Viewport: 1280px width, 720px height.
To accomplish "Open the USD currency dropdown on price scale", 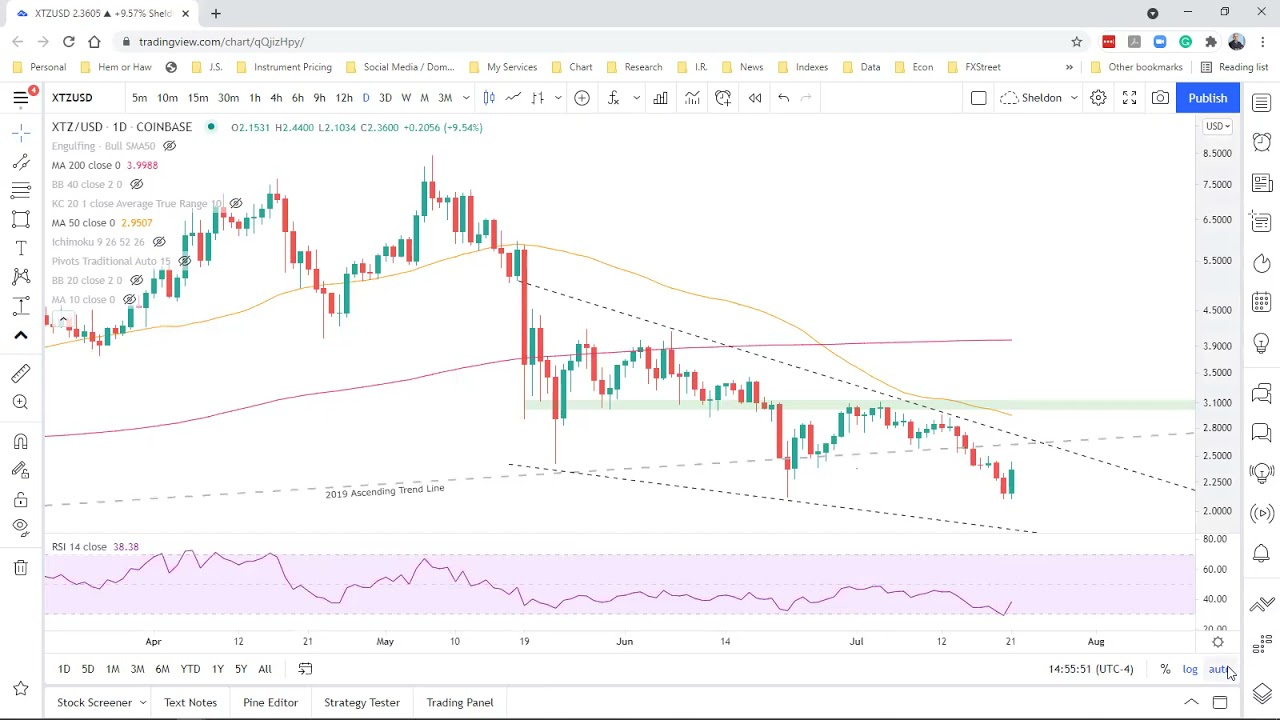I will click(1217, 126).
